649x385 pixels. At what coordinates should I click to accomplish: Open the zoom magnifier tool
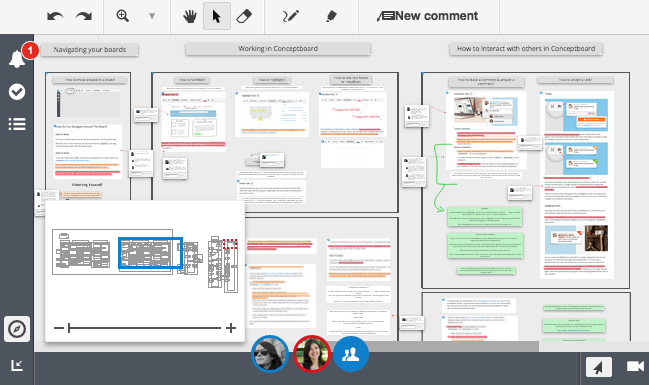123,16
